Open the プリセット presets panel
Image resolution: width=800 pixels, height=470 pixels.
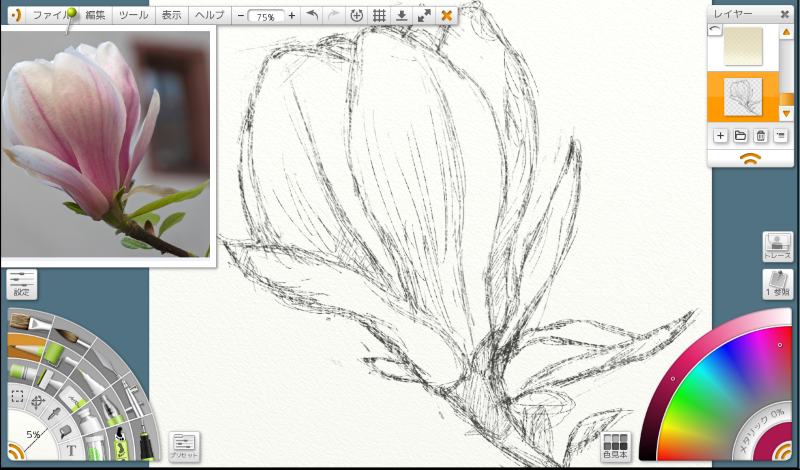coord(184,445)
